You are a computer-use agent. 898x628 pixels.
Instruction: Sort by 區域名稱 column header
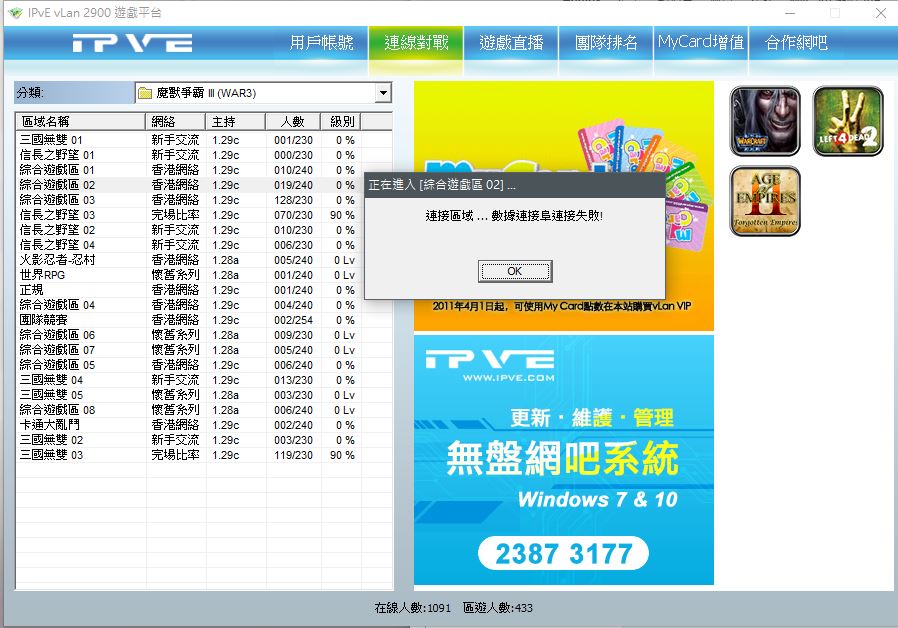[x=81, y=121]
